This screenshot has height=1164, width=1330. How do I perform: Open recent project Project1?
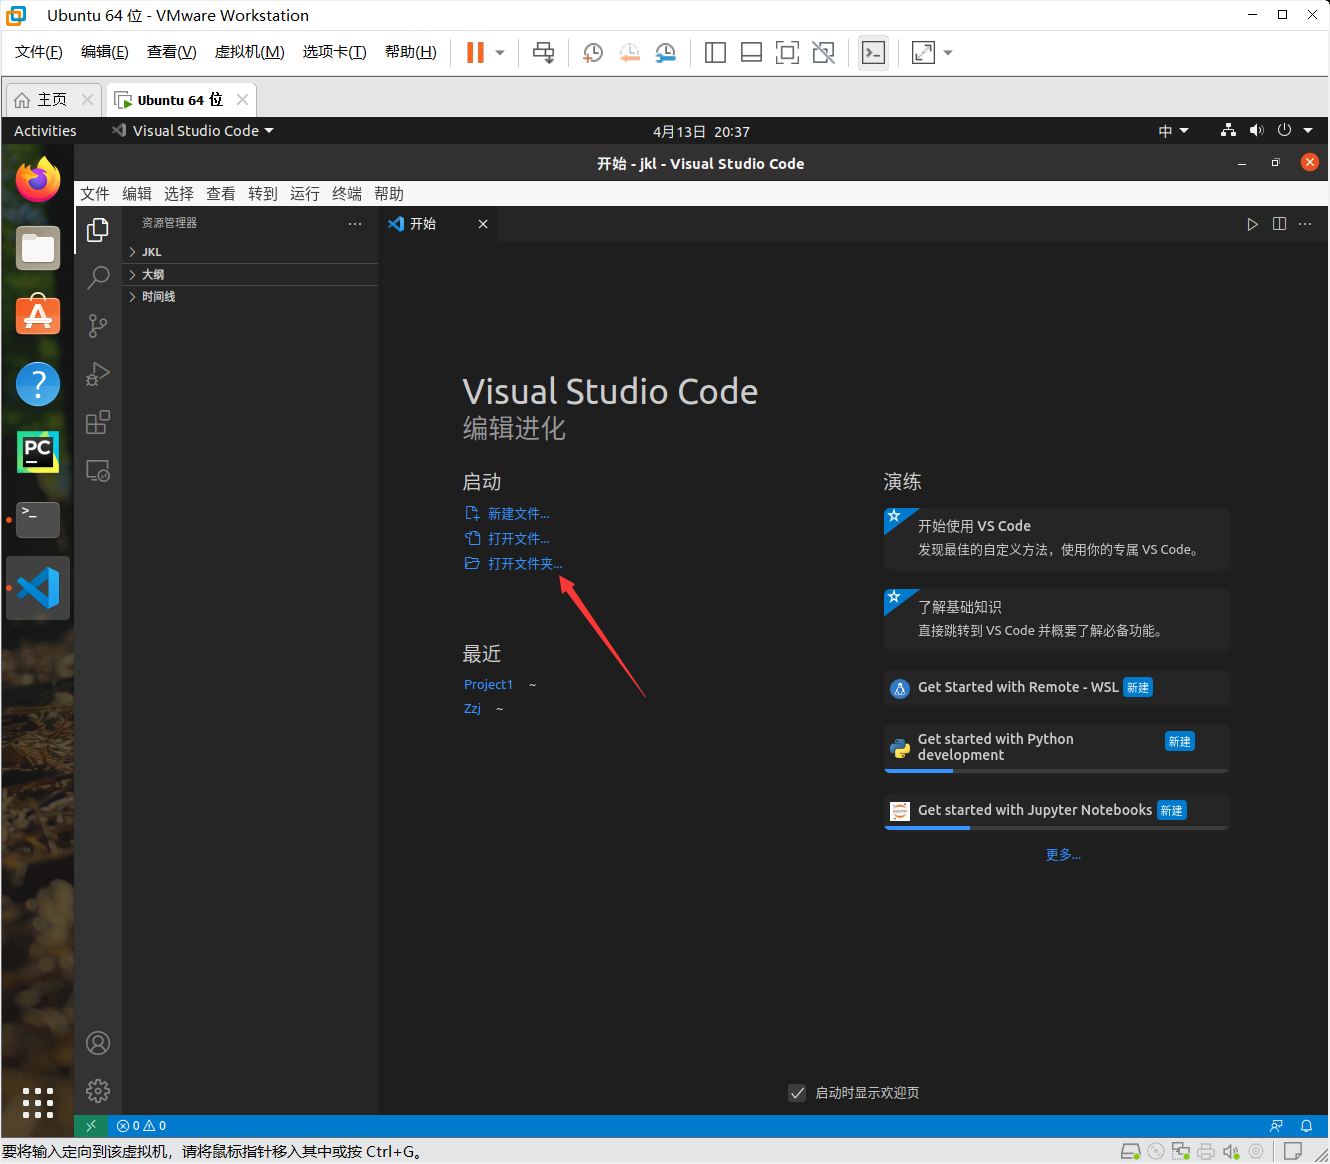[488, 685]
